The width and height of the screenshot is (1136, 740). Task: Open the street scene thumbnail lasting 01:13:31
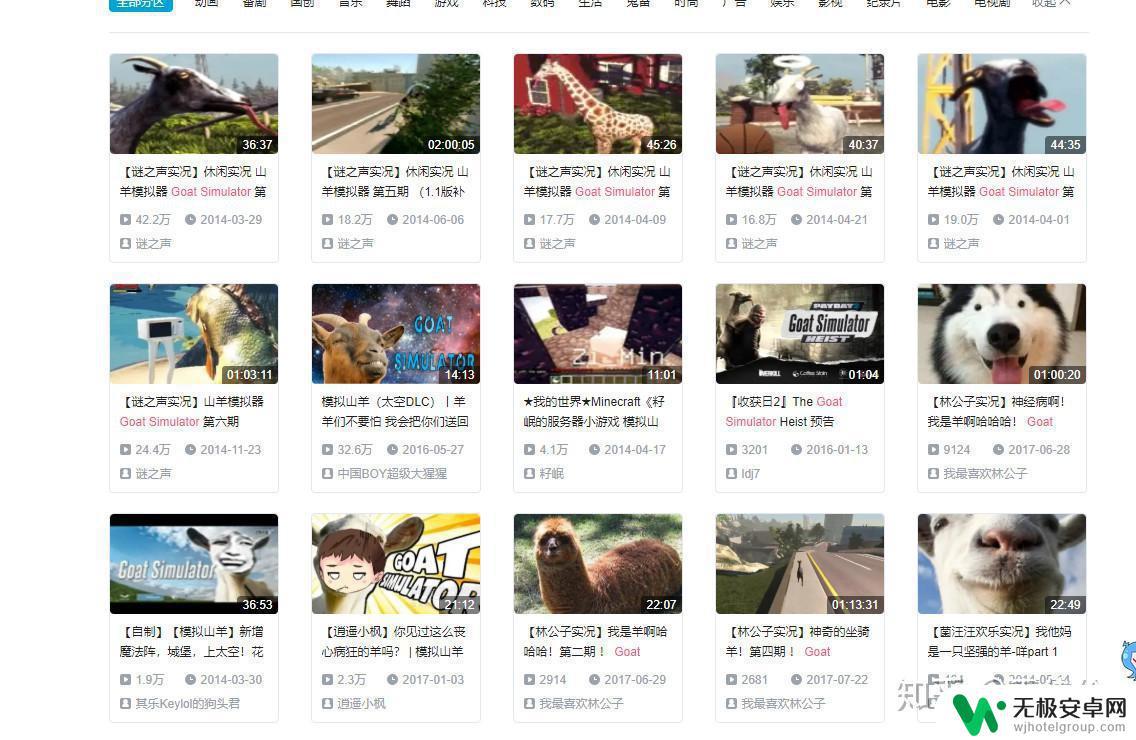[x=800, y=564]
